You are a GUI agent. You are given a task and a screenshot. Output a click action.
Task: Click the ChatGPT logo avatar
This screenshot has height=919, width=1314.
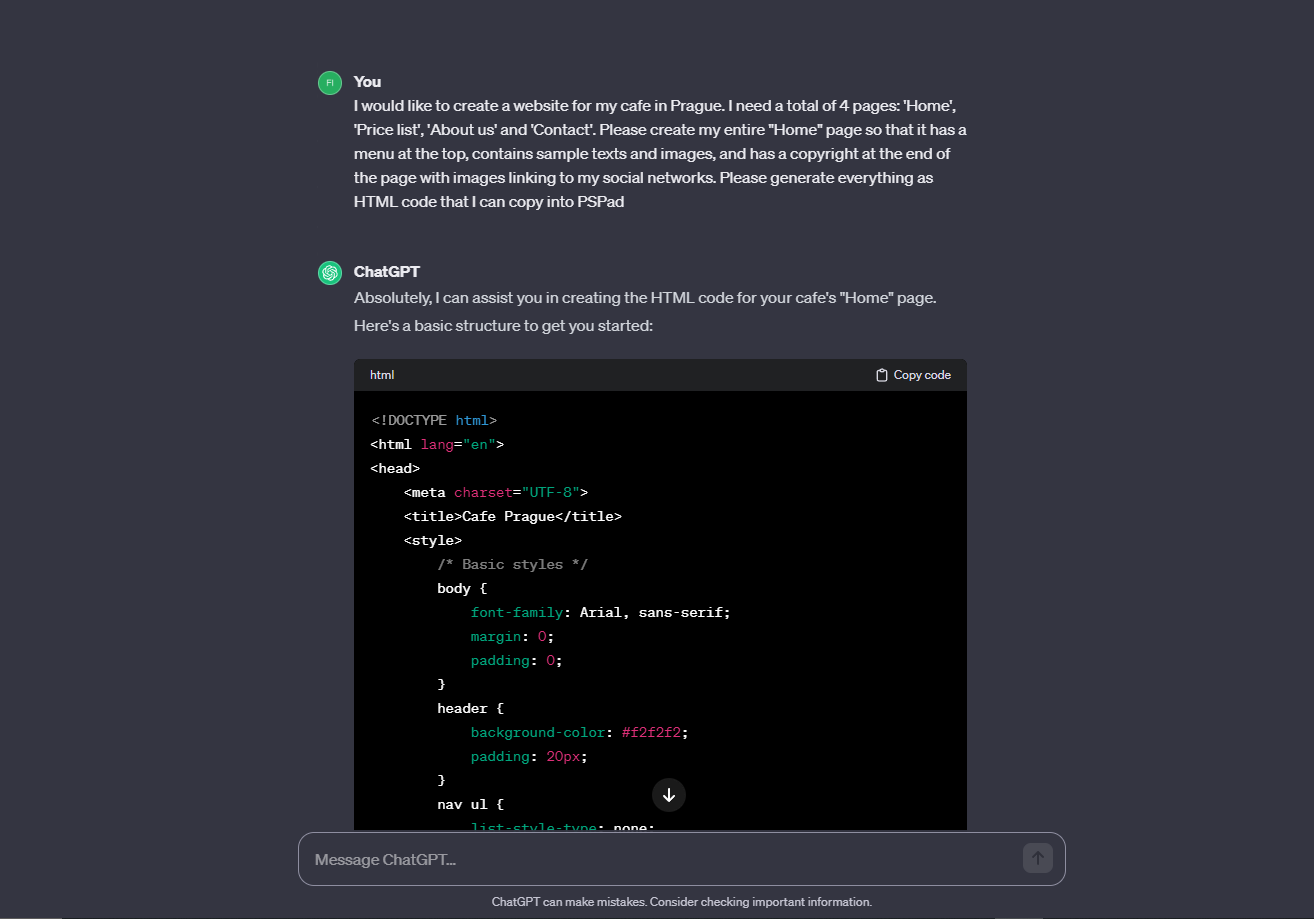[x=330, y=273]
